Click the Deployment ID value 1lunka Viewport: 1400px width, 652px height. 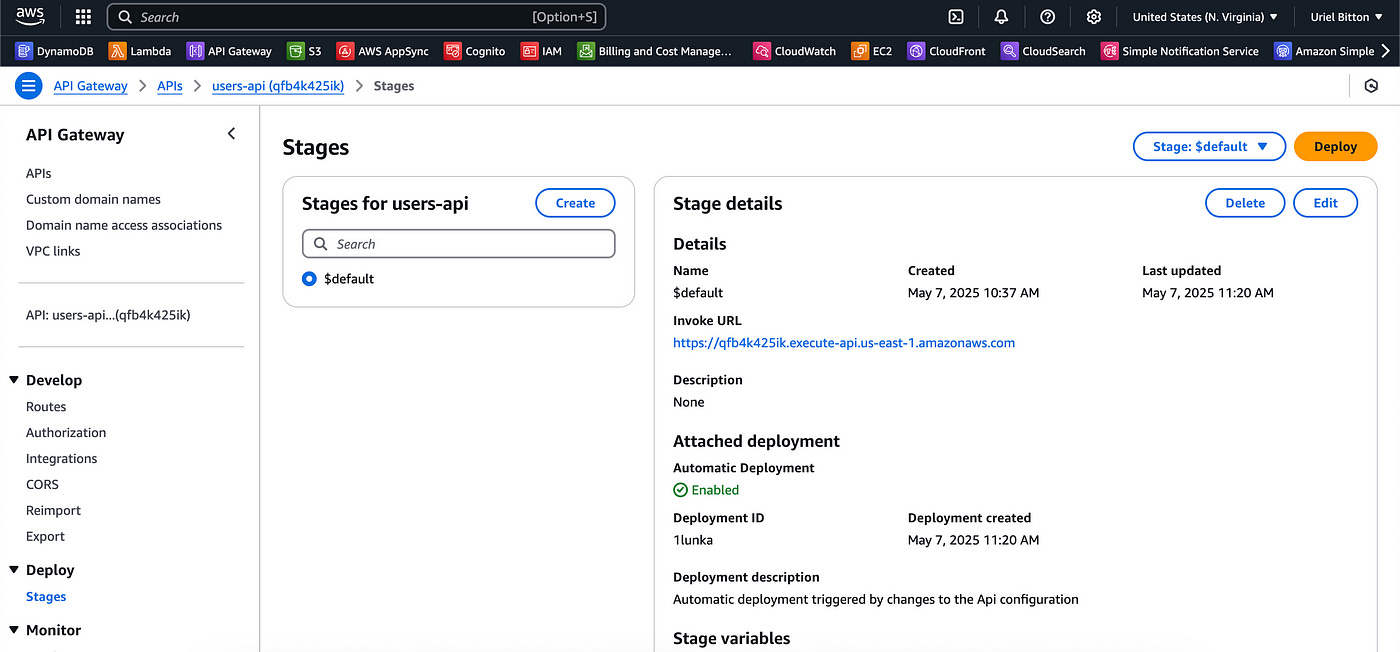[x=693, y=540]
